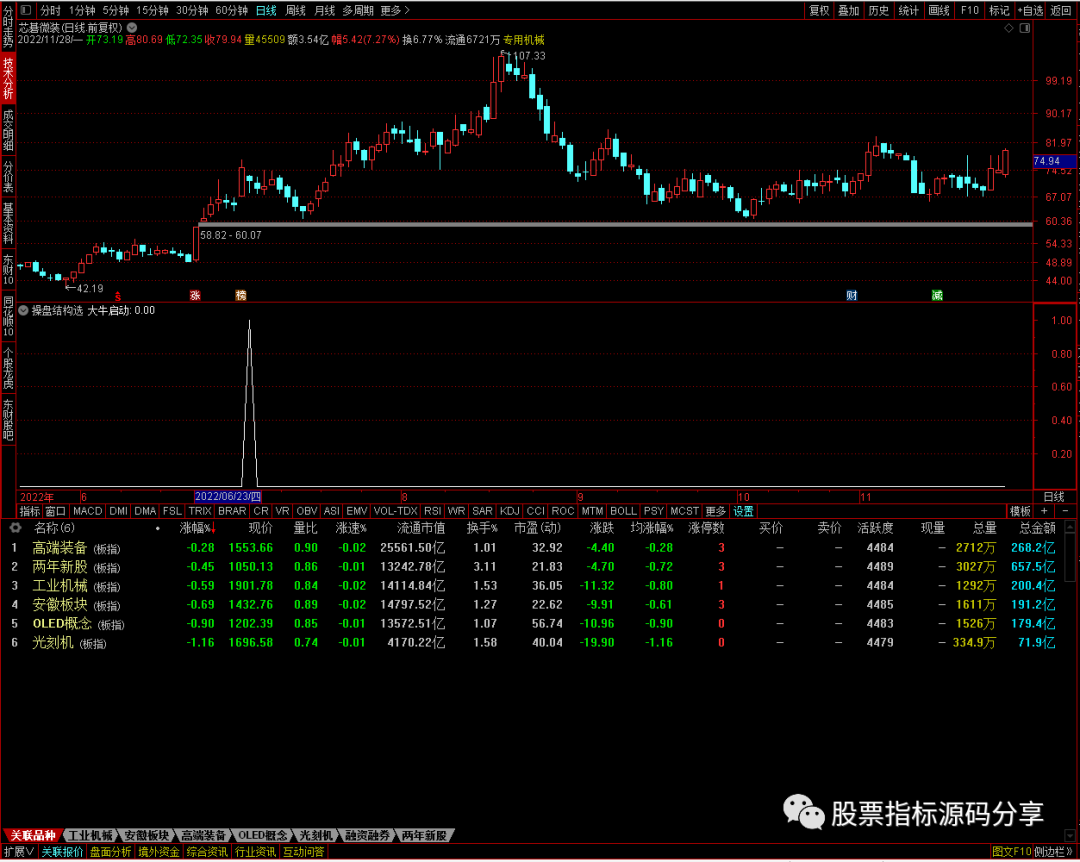This screenshot has width=1080, height=862.
Task: Click 设置 indicator settings
Action: (x=743, y=511)
